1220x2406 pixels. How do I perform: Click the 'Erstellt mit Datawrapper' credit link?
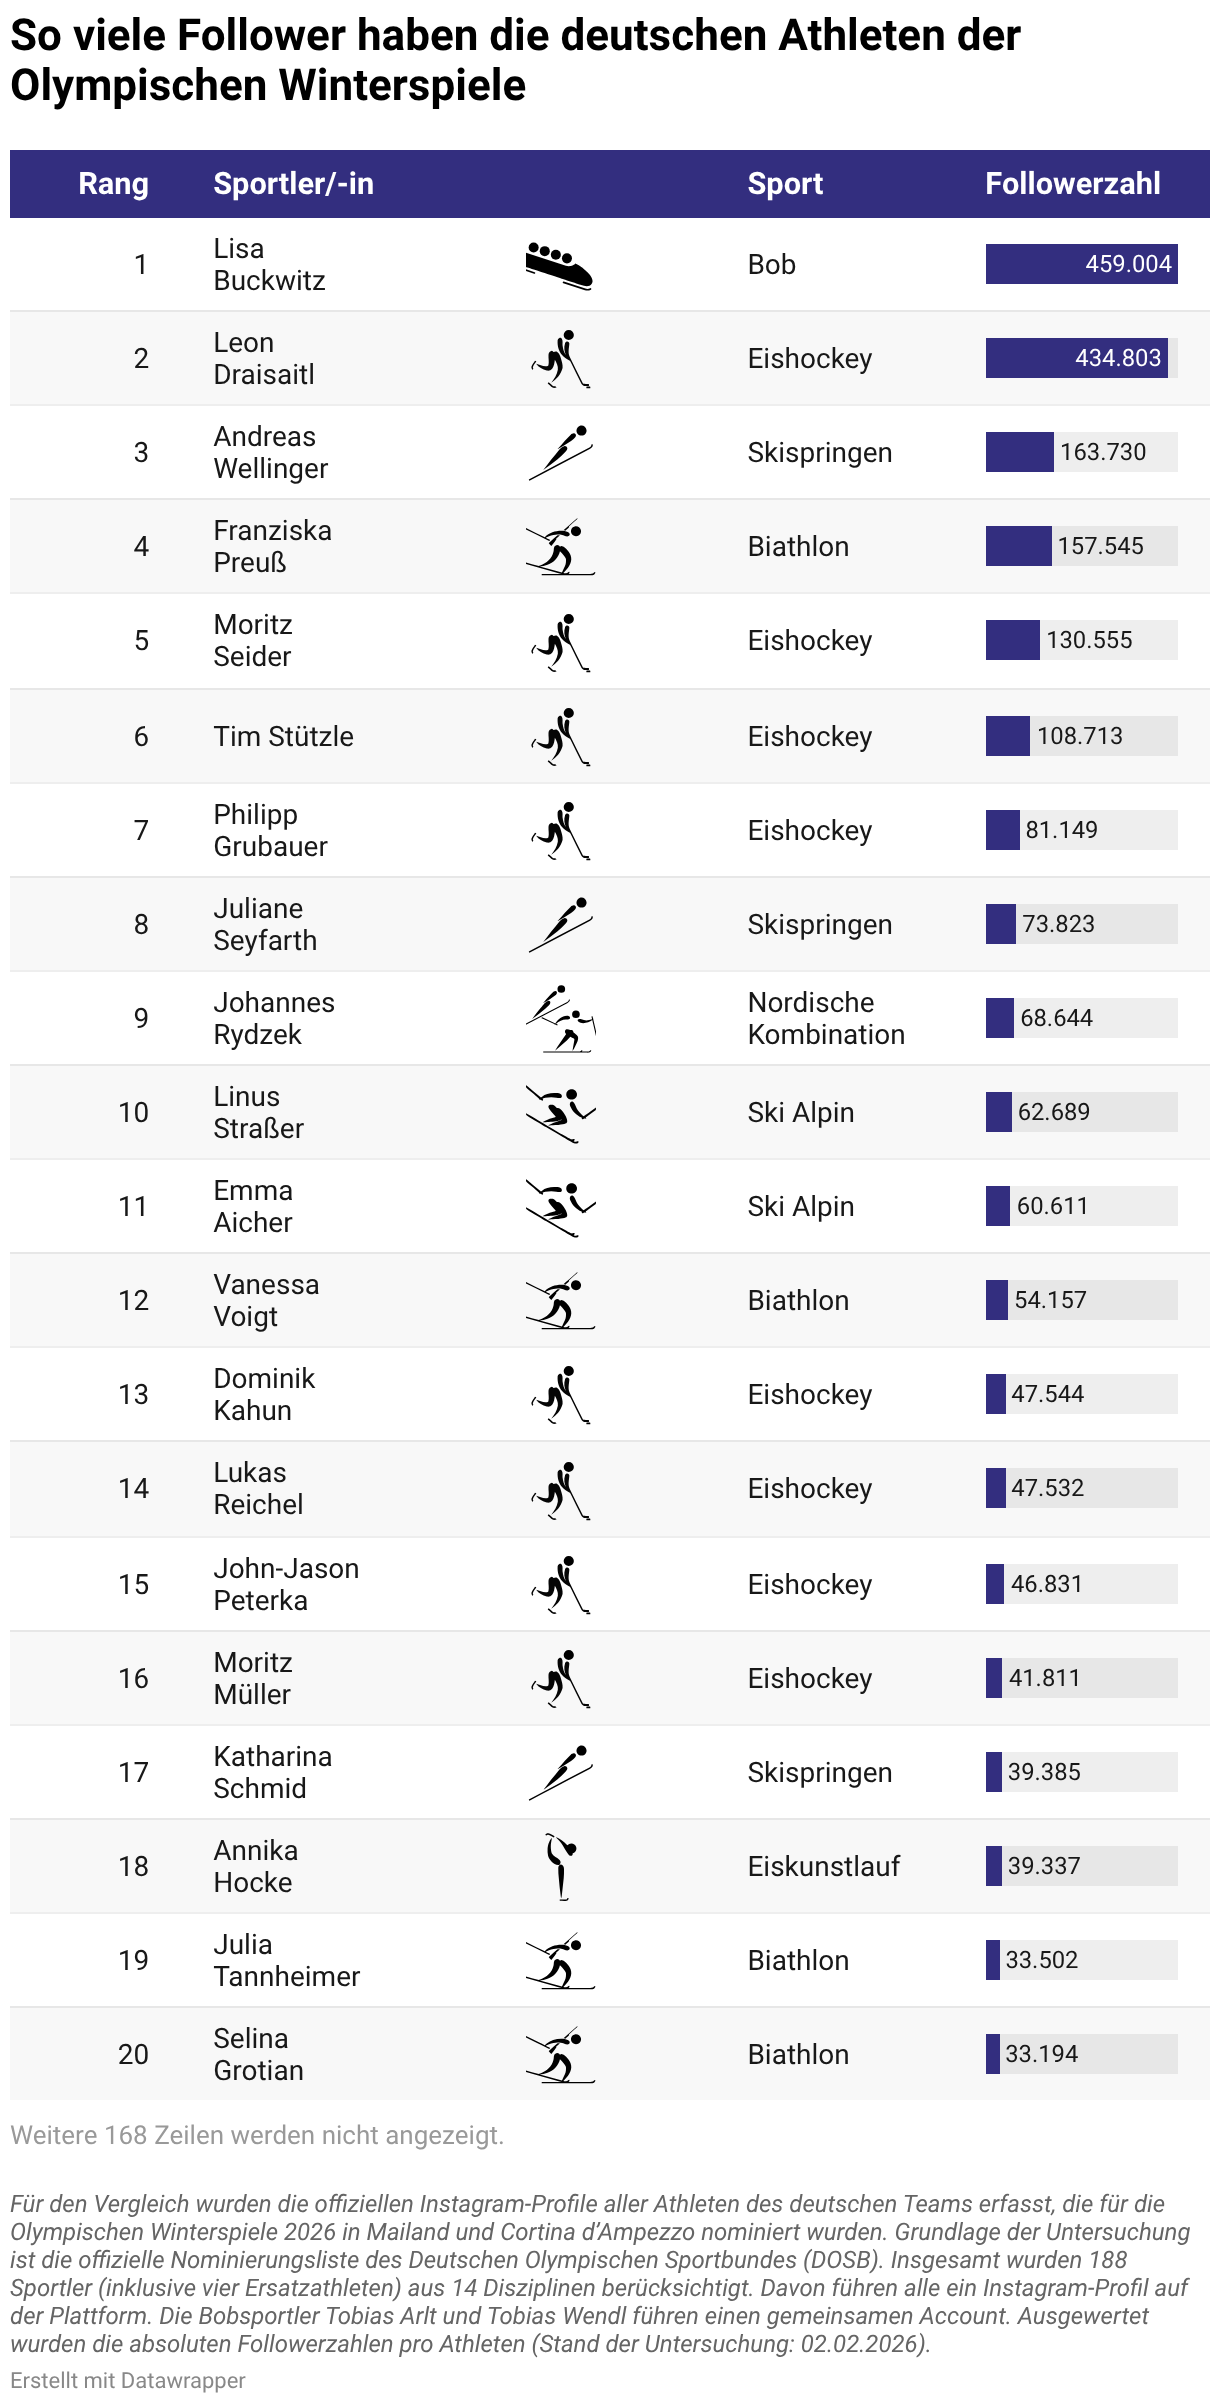pos(128,2380)
